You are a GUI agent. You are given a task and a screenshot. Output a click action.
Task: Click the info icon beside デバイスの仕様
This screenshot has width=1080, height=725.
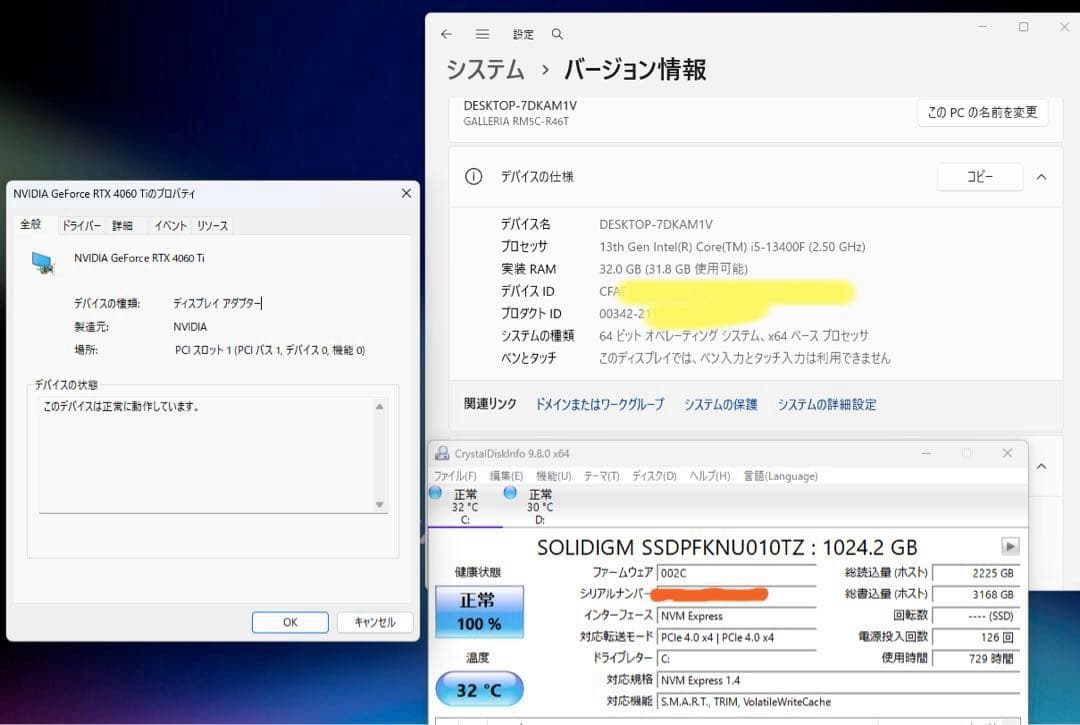tap(473, 177)
